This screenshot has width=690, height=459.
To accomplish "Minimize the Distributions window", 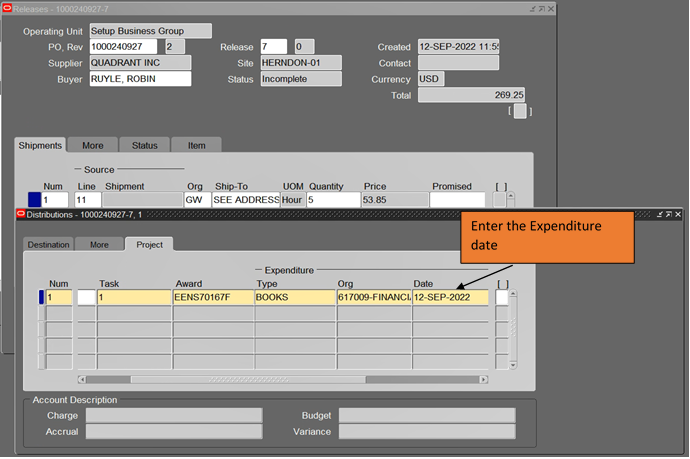I will click(x=660, y=214).
